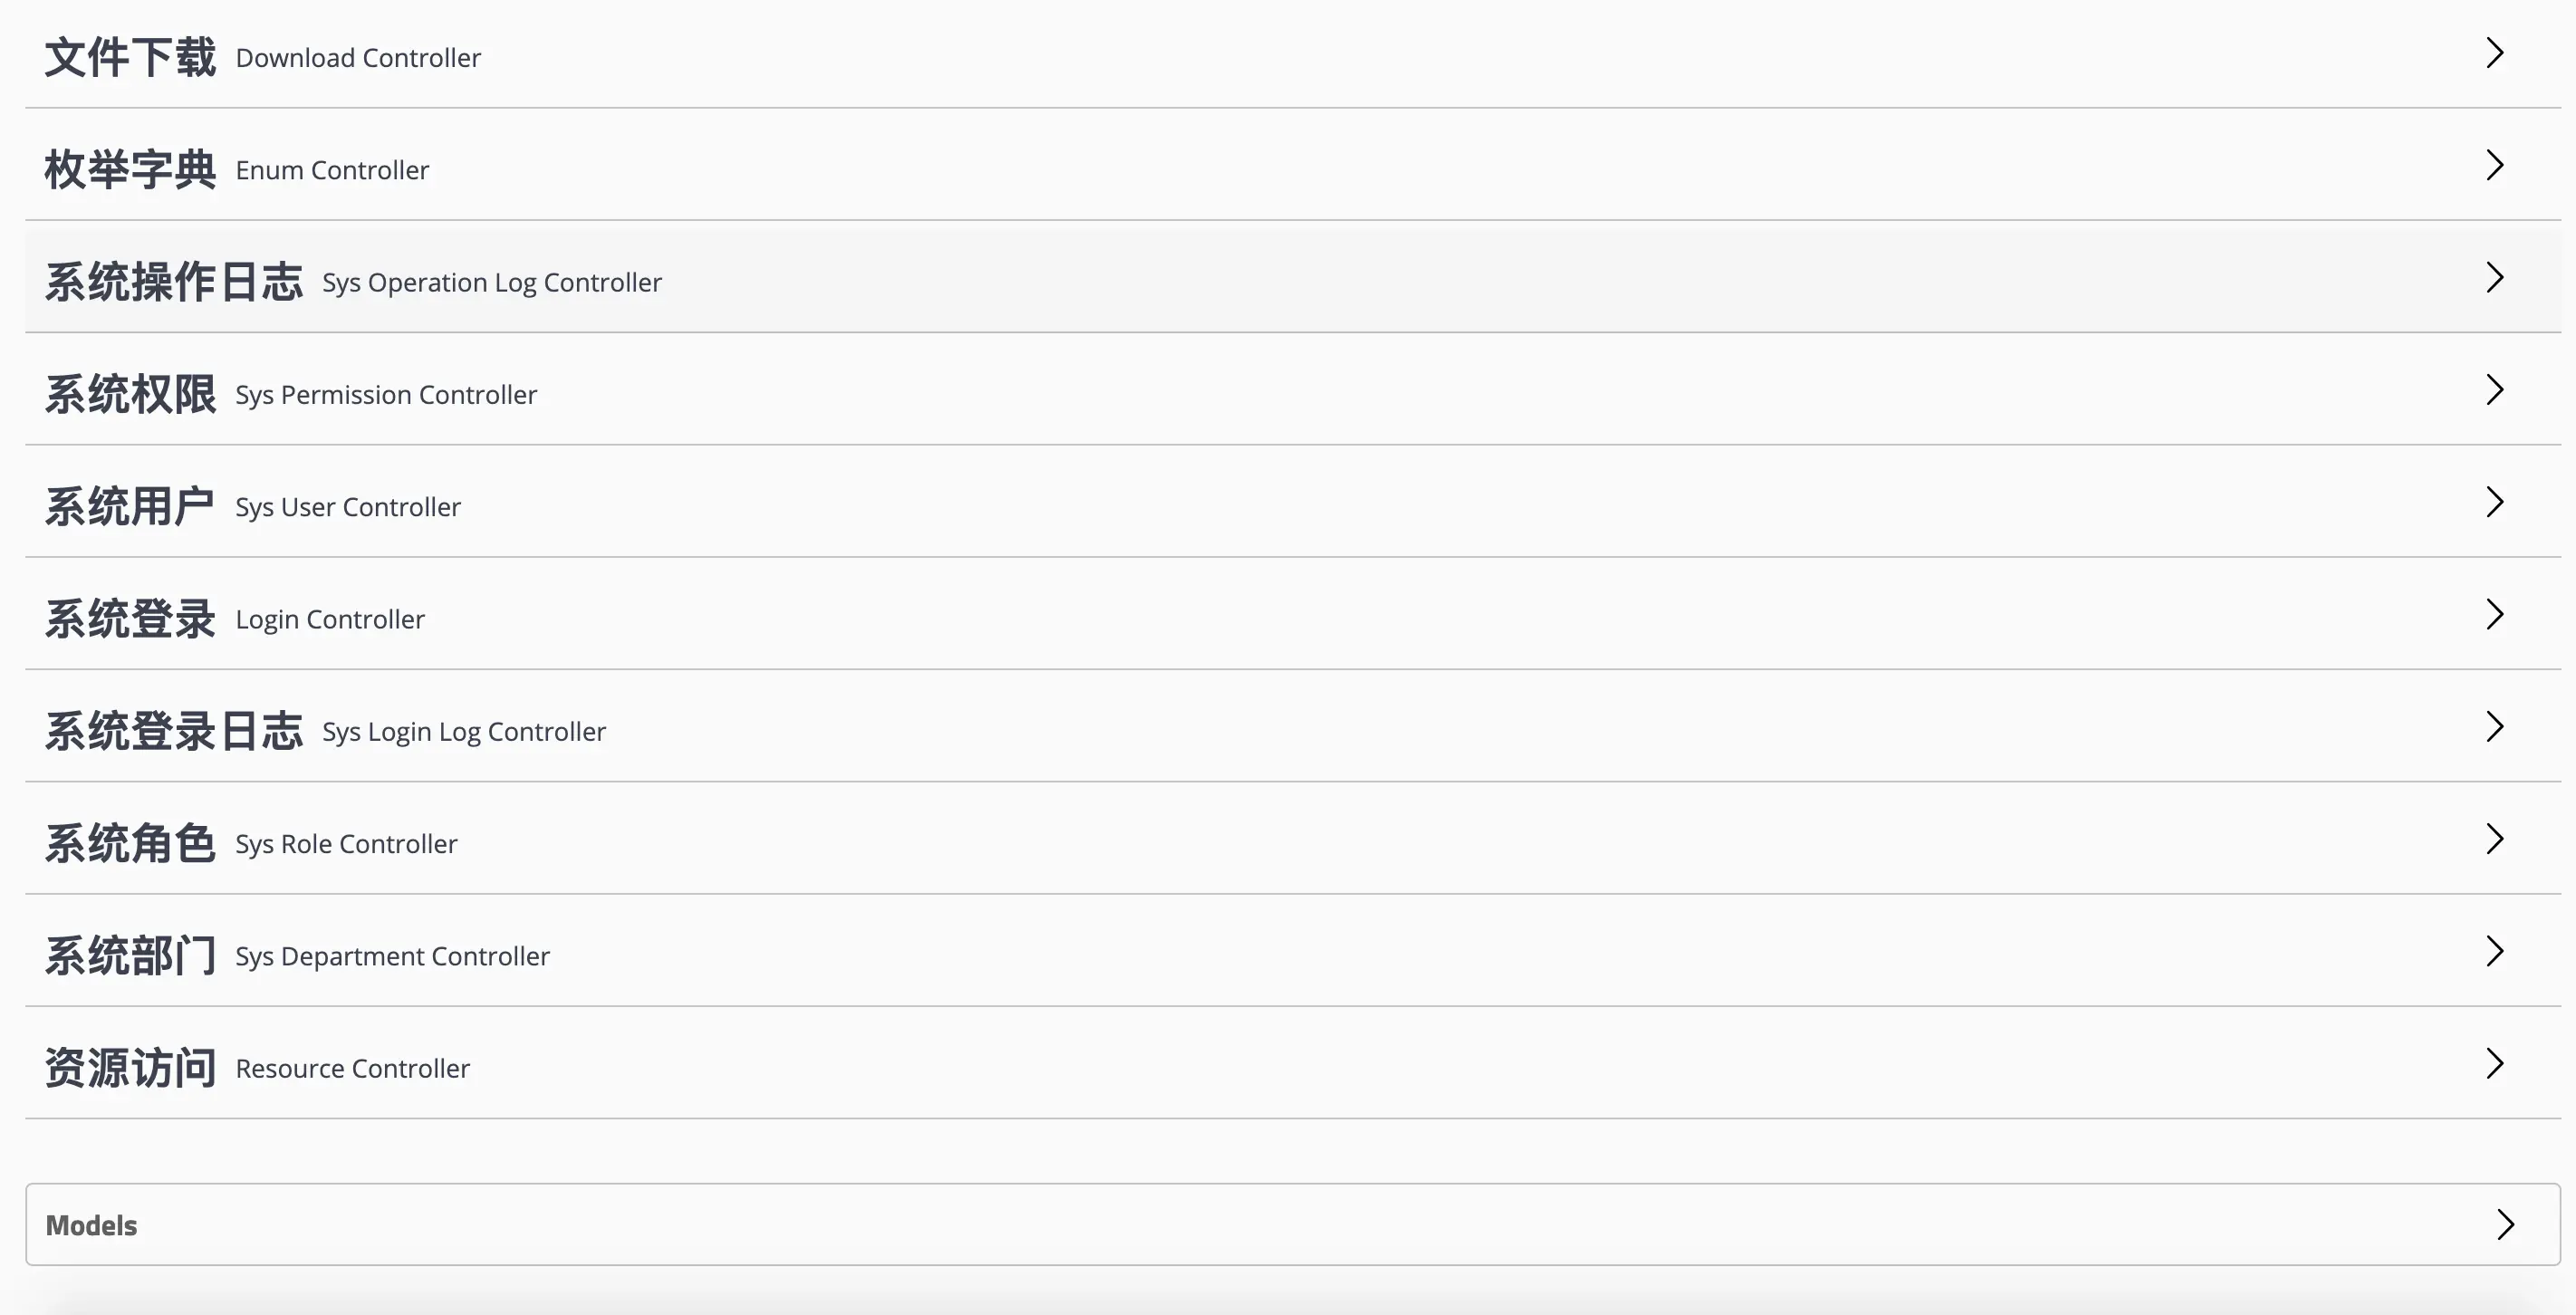The height and width of the screenshot is (1315, 2576).
Task: Expand the 系统权限 Sys Permission Controller section
Action: tap(2494, 390)
